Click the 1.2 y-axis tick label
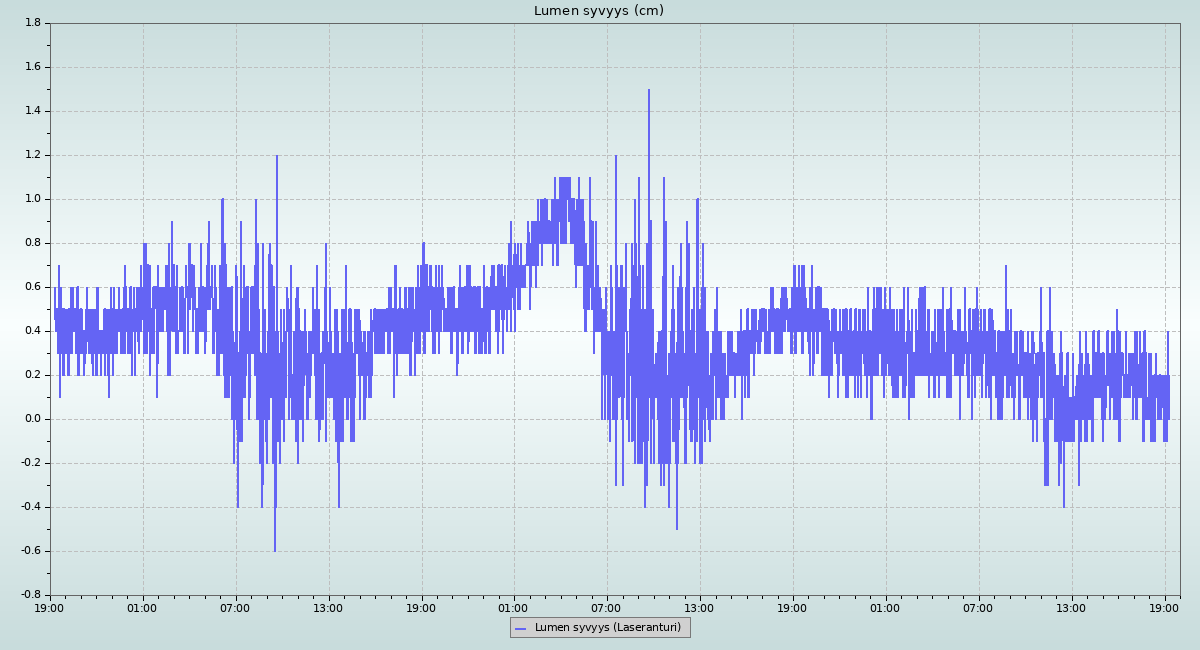The width and height of the screenshot is (1200, 650). 32,155
